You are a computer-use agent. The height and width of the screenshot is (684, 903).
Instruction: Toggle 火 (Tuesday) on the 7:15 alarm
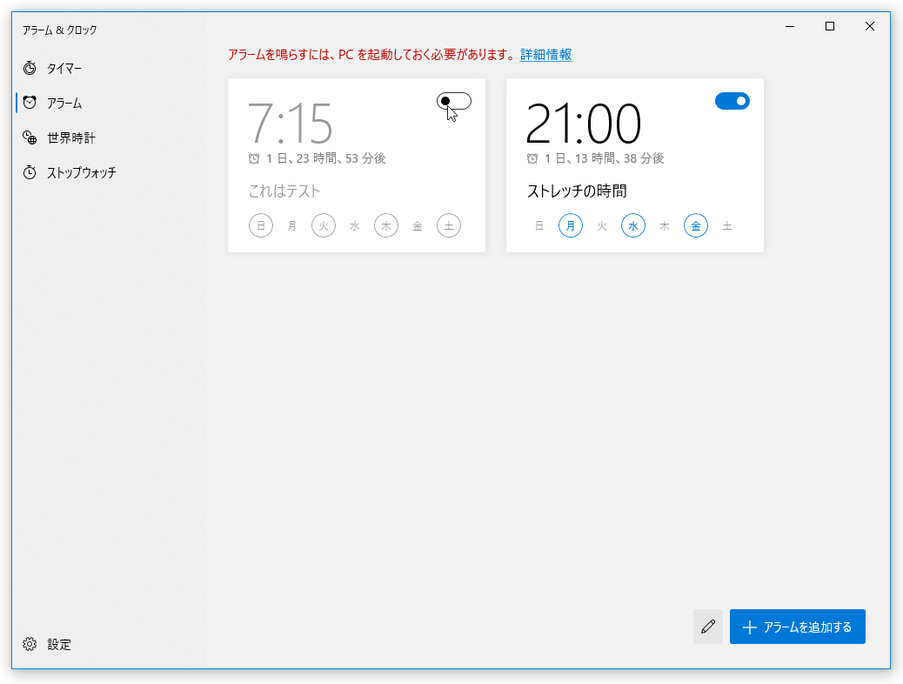click(324, 226)
